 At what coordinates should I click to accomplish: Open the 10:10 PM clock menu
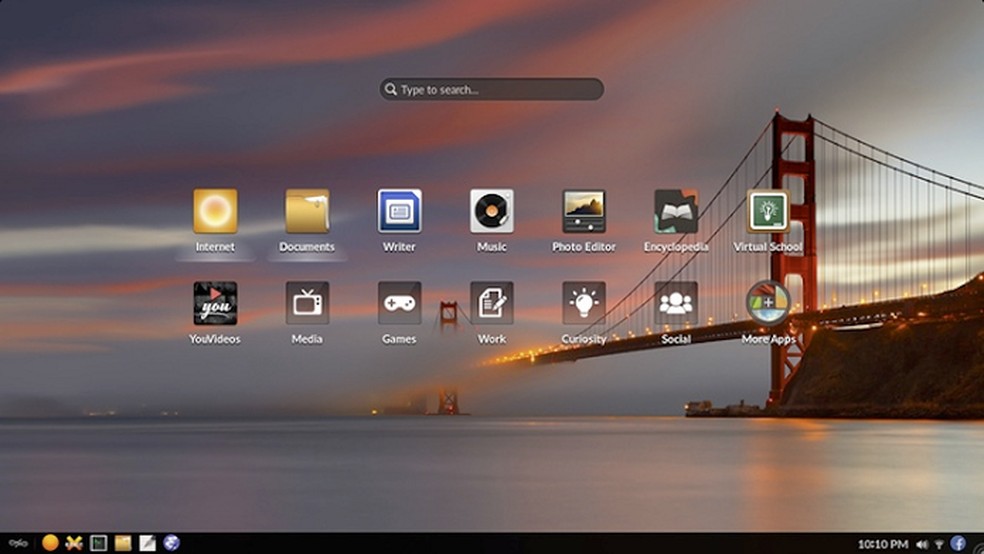pos(882,544)
